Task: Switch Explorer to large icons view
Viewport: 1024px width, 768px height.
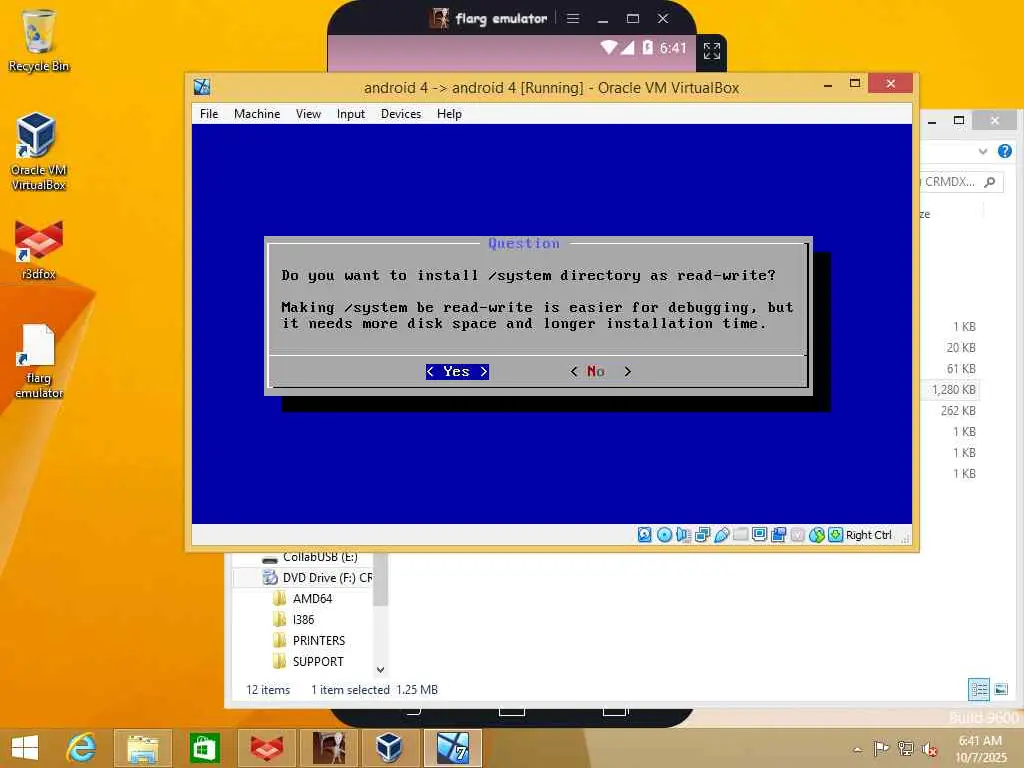Action: point(1001,689)
